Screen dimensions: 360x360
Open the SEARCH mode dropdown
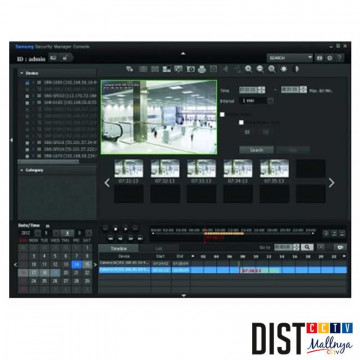(x=289, y=58)
